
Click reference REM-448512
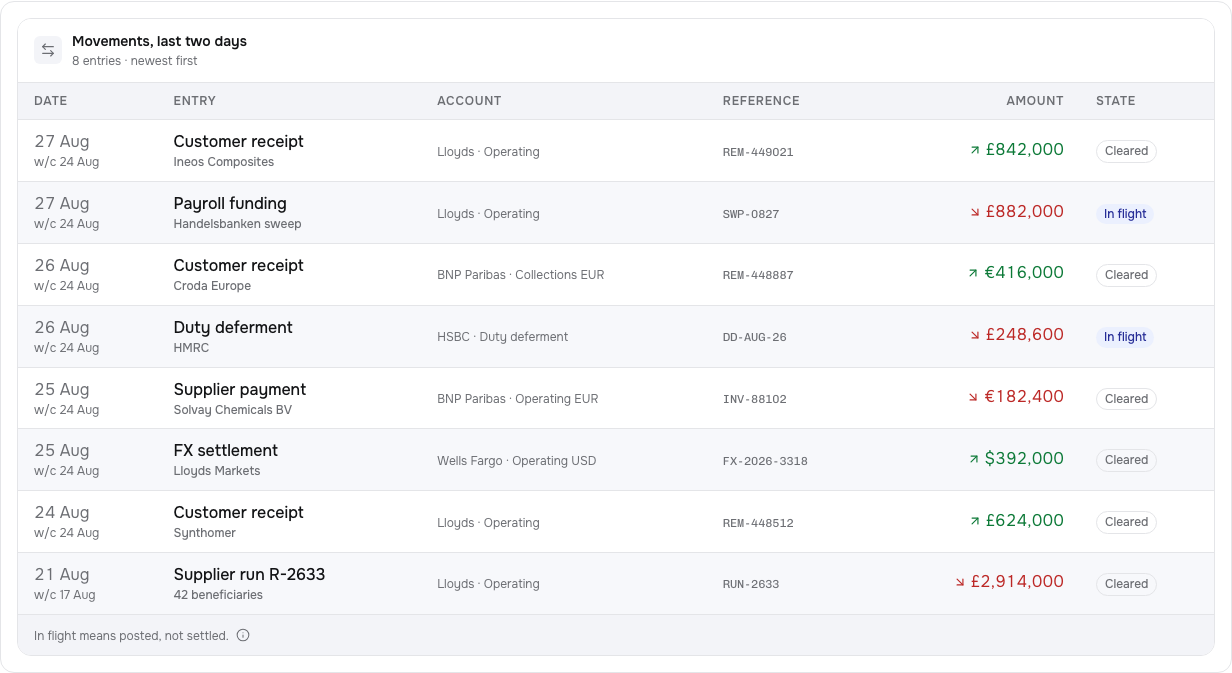pyautogui.click(x=758, y=523)
